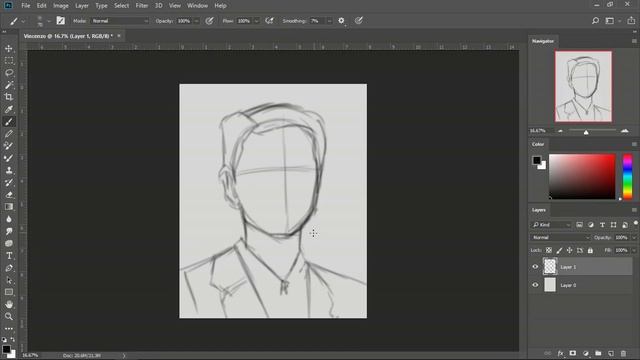Select the Magic Wand tool
The width and height of the screenshot is (640, 360).
pyautogui.click(x=9, y=85)
